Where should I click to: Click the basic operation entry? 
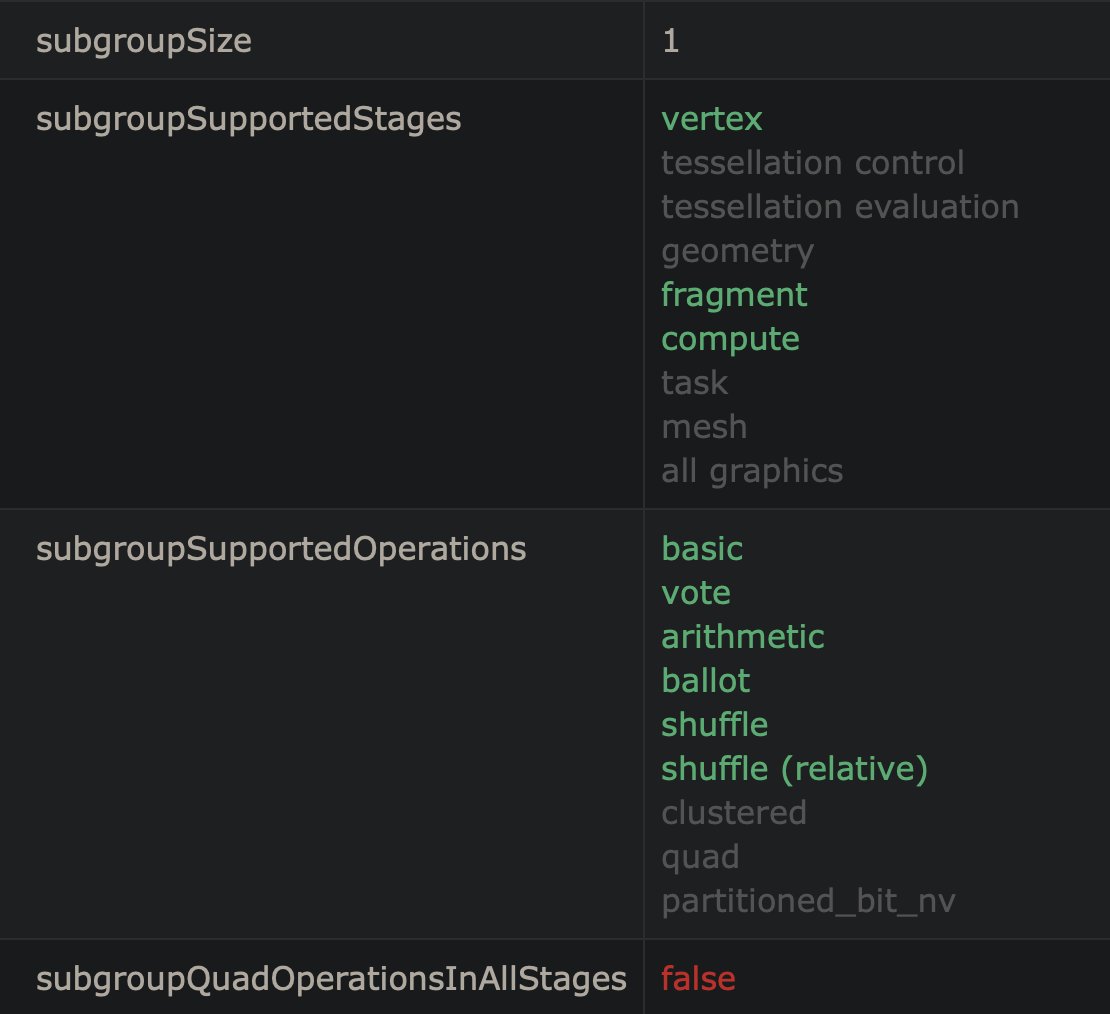[x=702, y=549]
